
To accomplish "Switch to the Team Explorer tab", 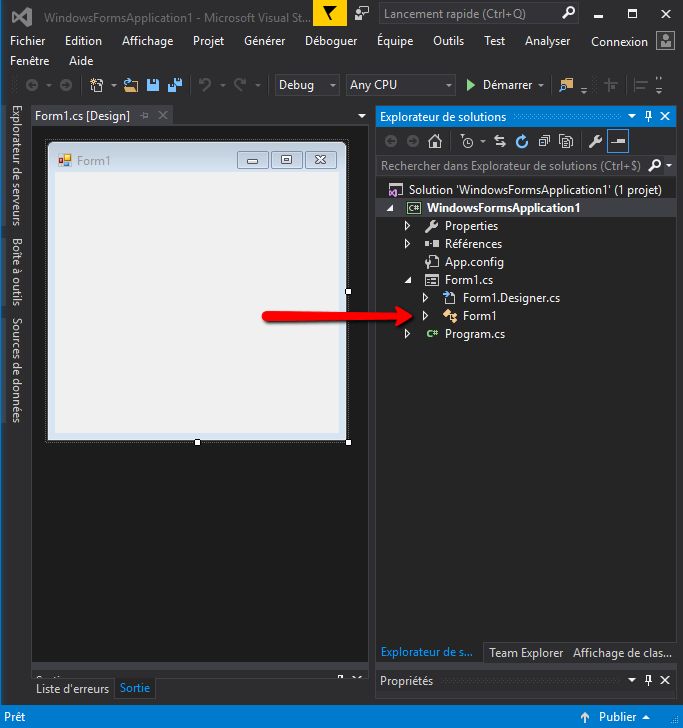I will (x=526, y=653).
